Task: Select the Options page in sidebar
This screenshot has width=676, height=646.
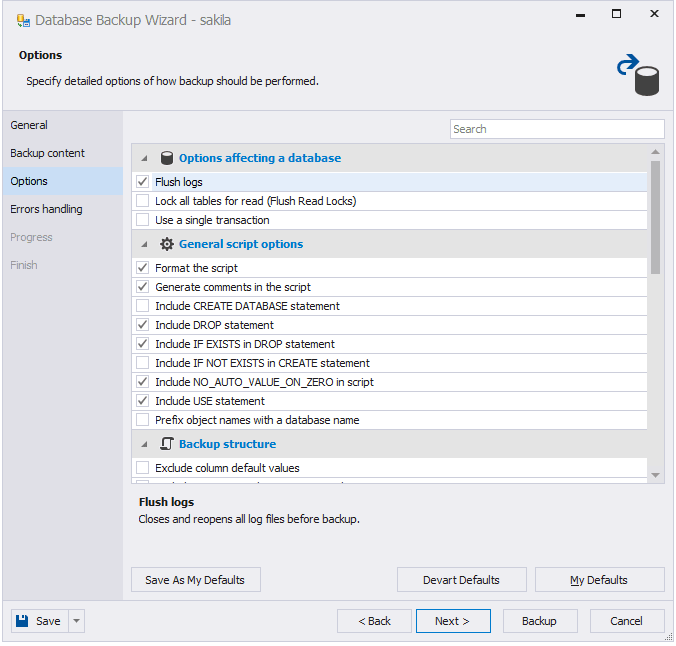Action: pyautogui.click(x=63, y=181)
